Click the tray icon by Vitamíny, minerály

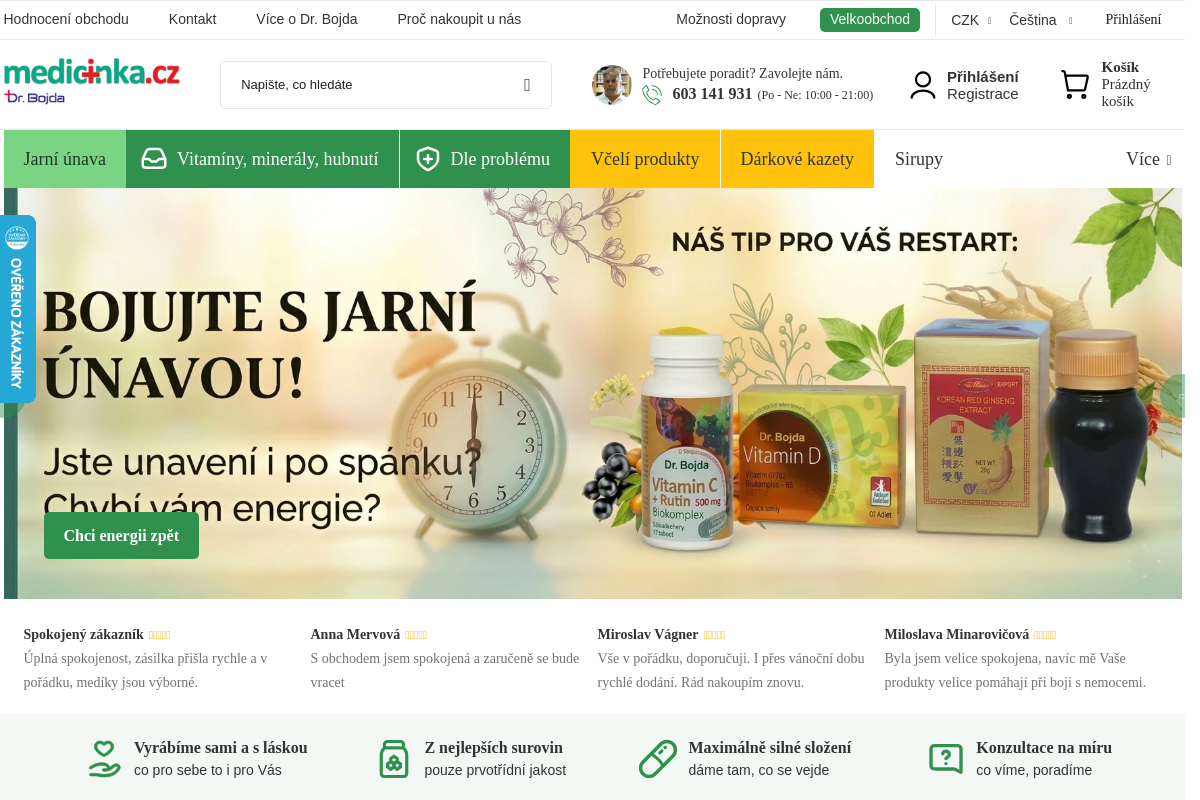coord(154,159)
